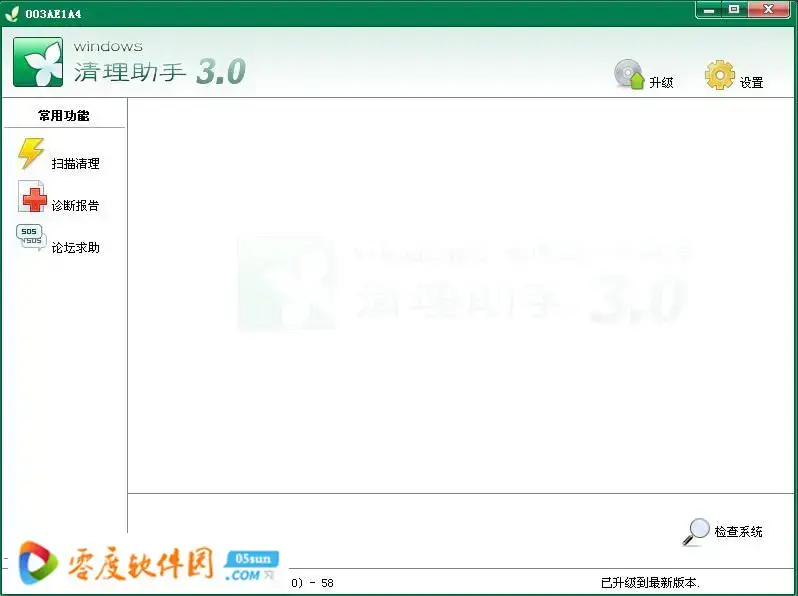Click the lightning bolt scan-clean icon
The width and height of the screenshot is (798, 596).
click(31, 153)
